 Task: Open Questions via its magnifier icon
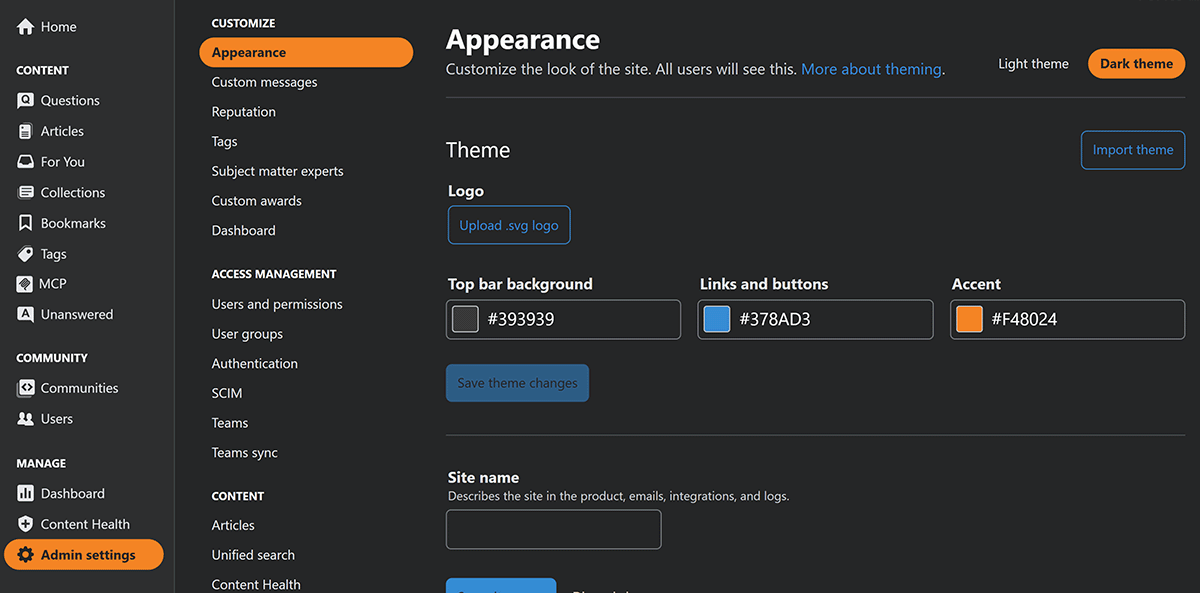pos(26,101)
